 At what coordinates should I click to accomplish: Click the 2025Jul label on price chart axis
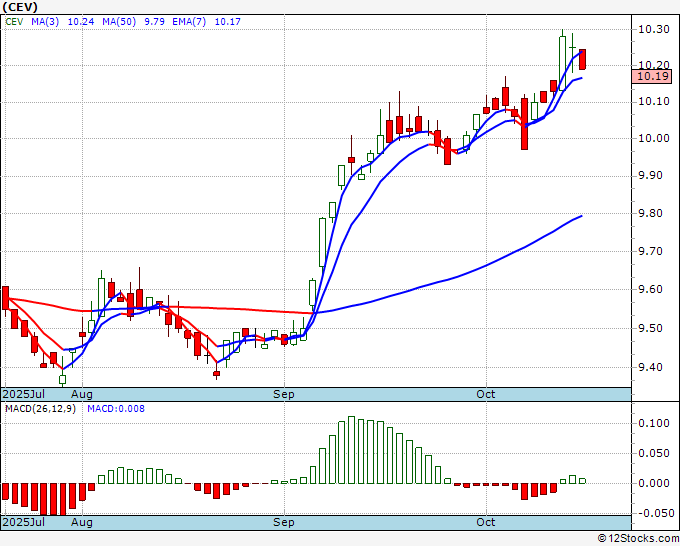click(24, 394)
